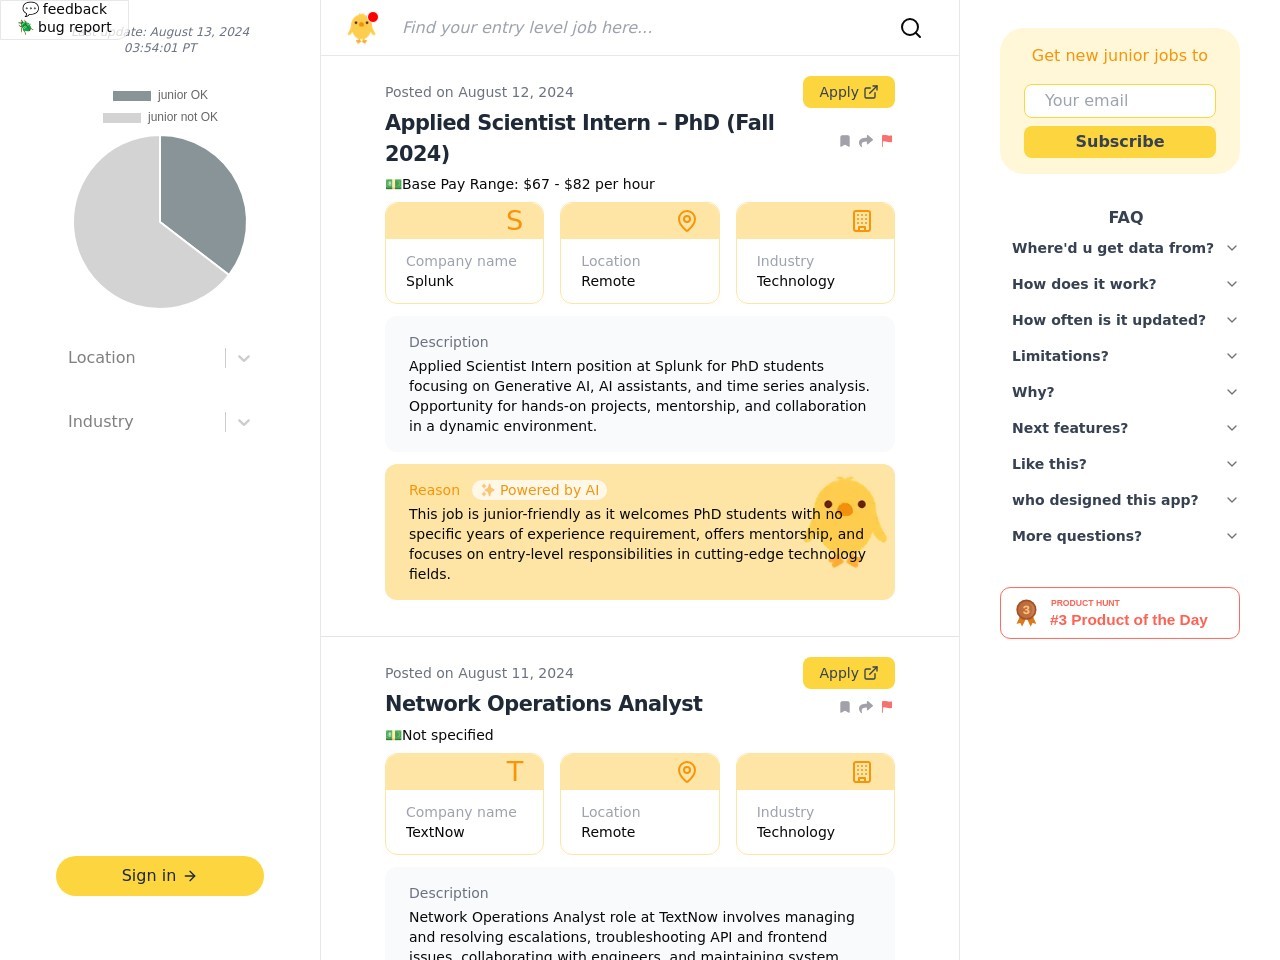Flag the Applied Scientist Intern job
Screen dimensions: 1280x960
pyautogui.click(x=887, y=140)
